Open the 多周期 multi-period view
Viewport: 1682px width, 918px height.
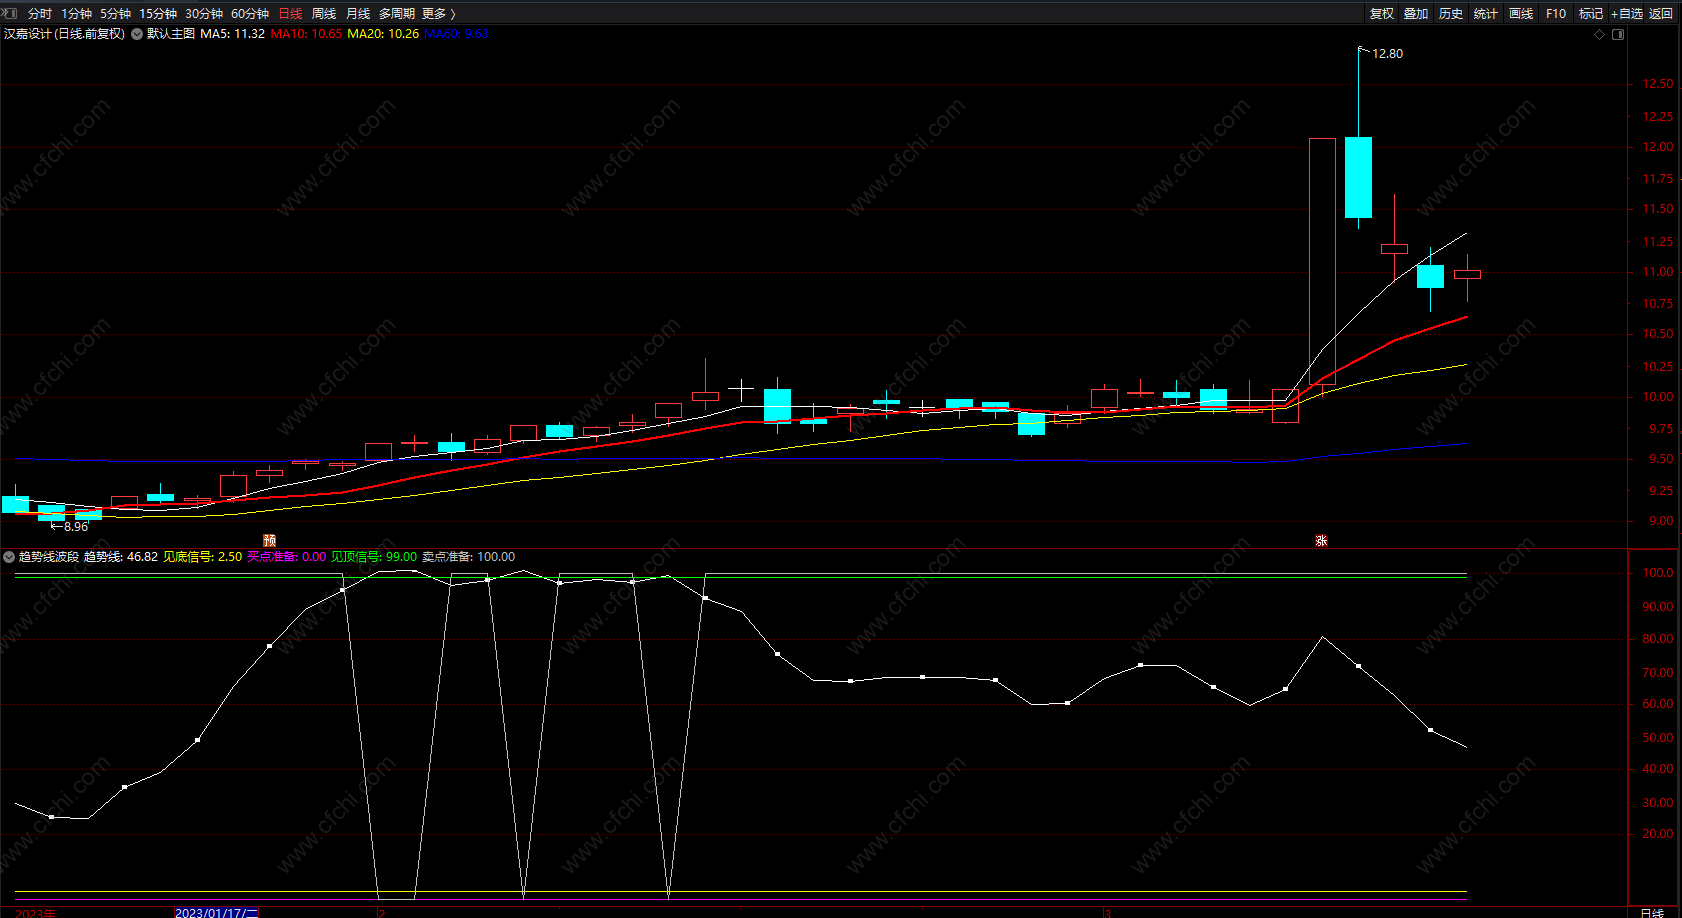[x=397, y=14]
